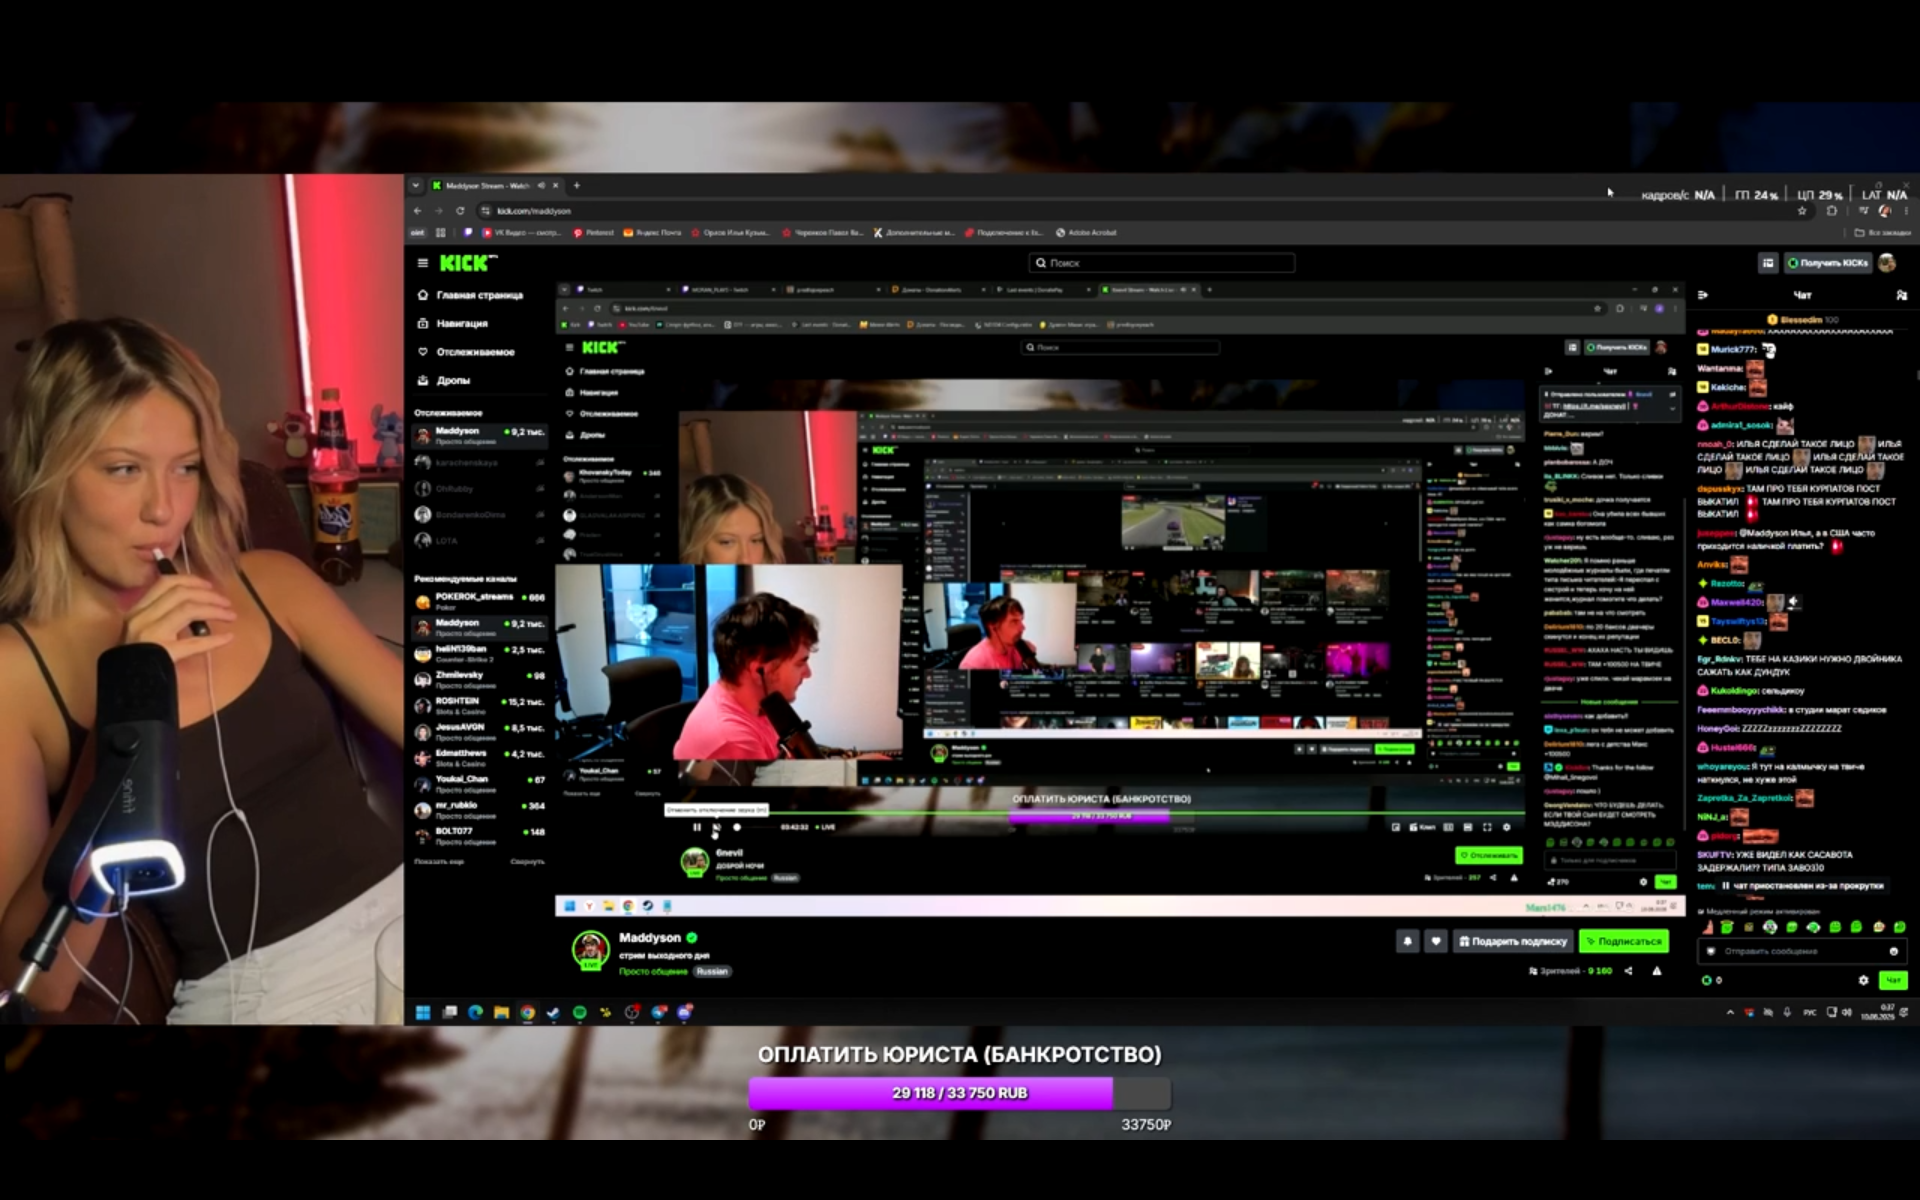Screen dimensions: 1920x1200
Task: Collapse the chat panel with the arrow icon
Action: click(x=1703, y=295)
